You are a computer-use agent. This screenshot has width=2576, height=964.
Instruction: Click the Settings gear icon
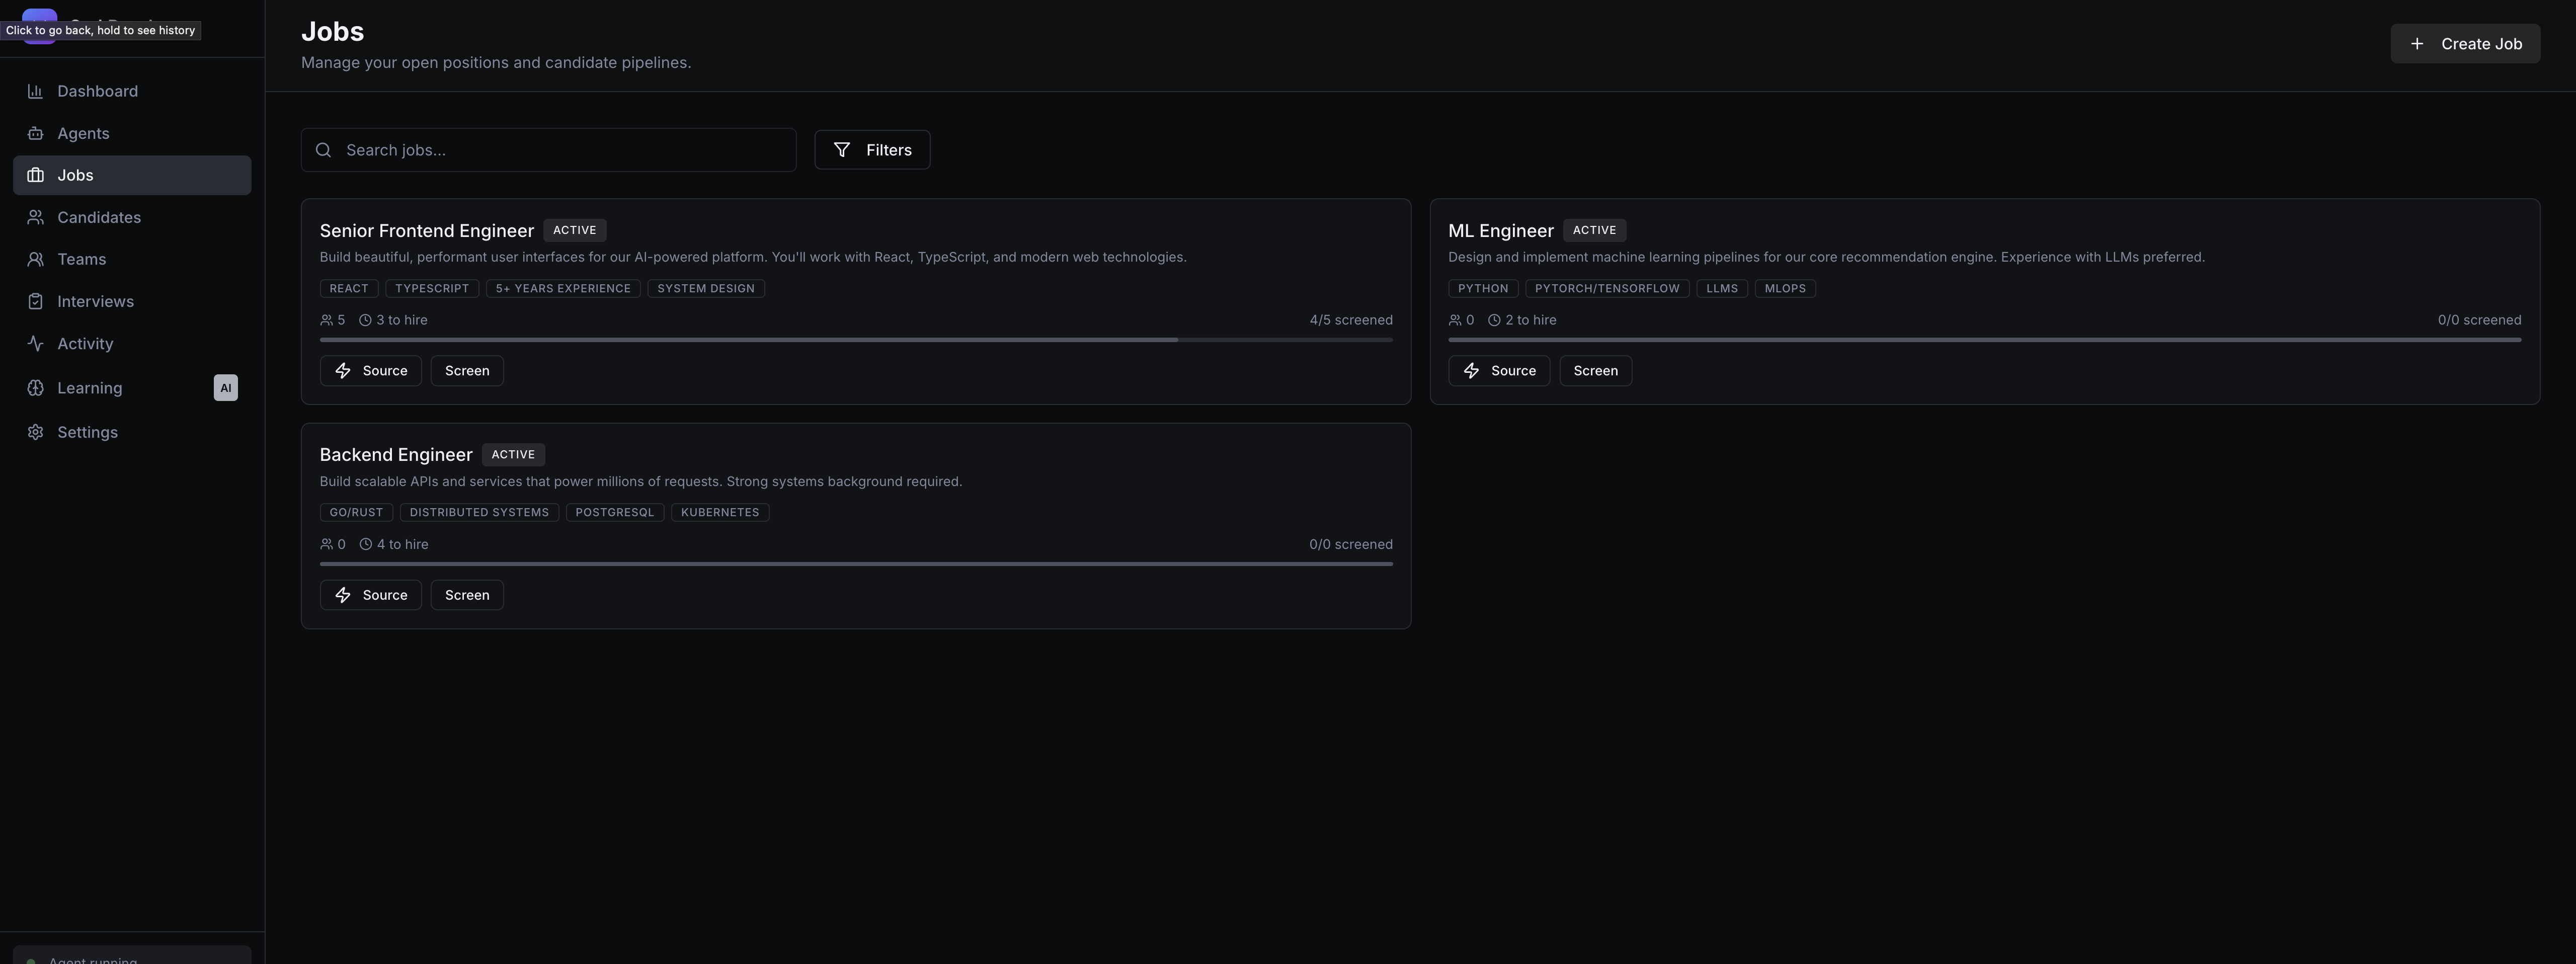point(35,432)
